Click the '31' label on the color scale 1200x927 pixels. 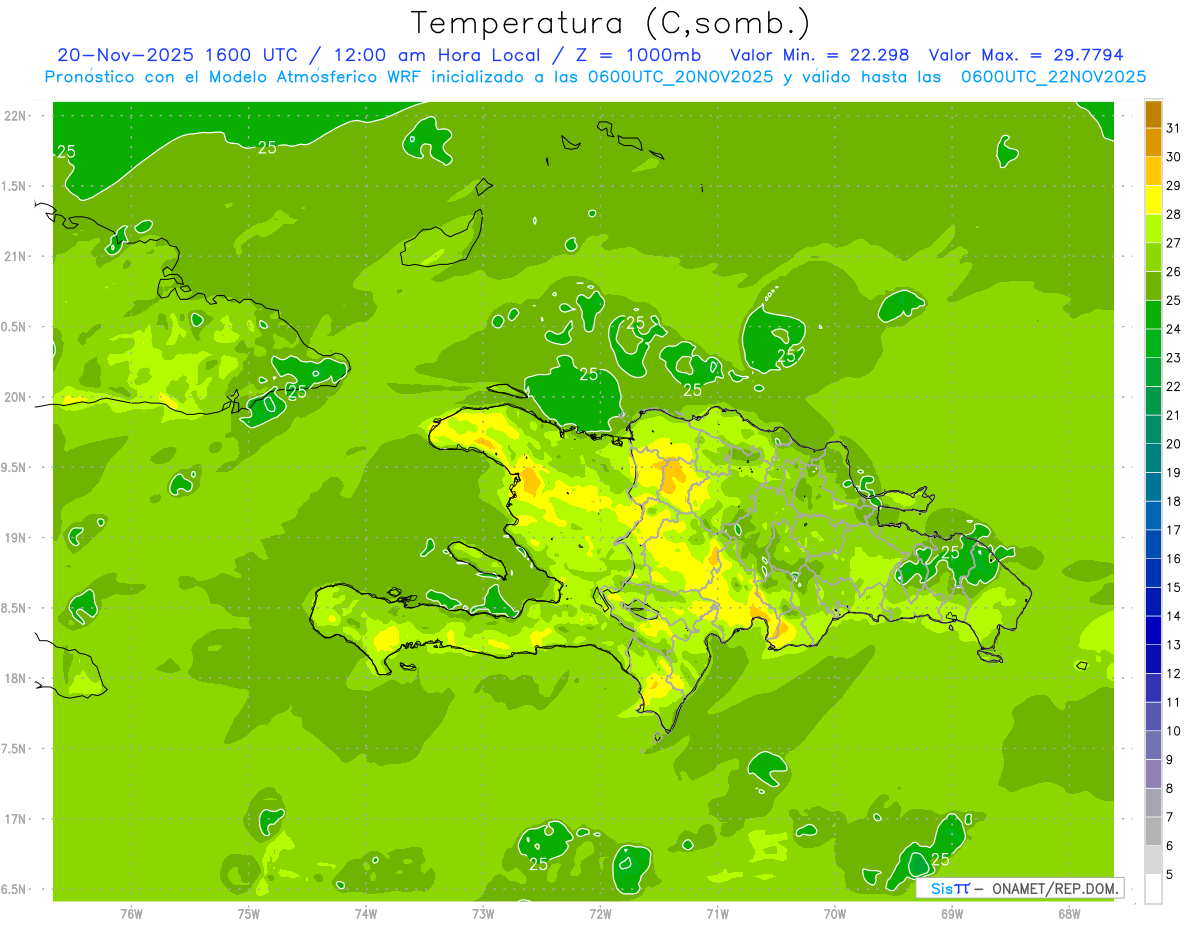1173,128
